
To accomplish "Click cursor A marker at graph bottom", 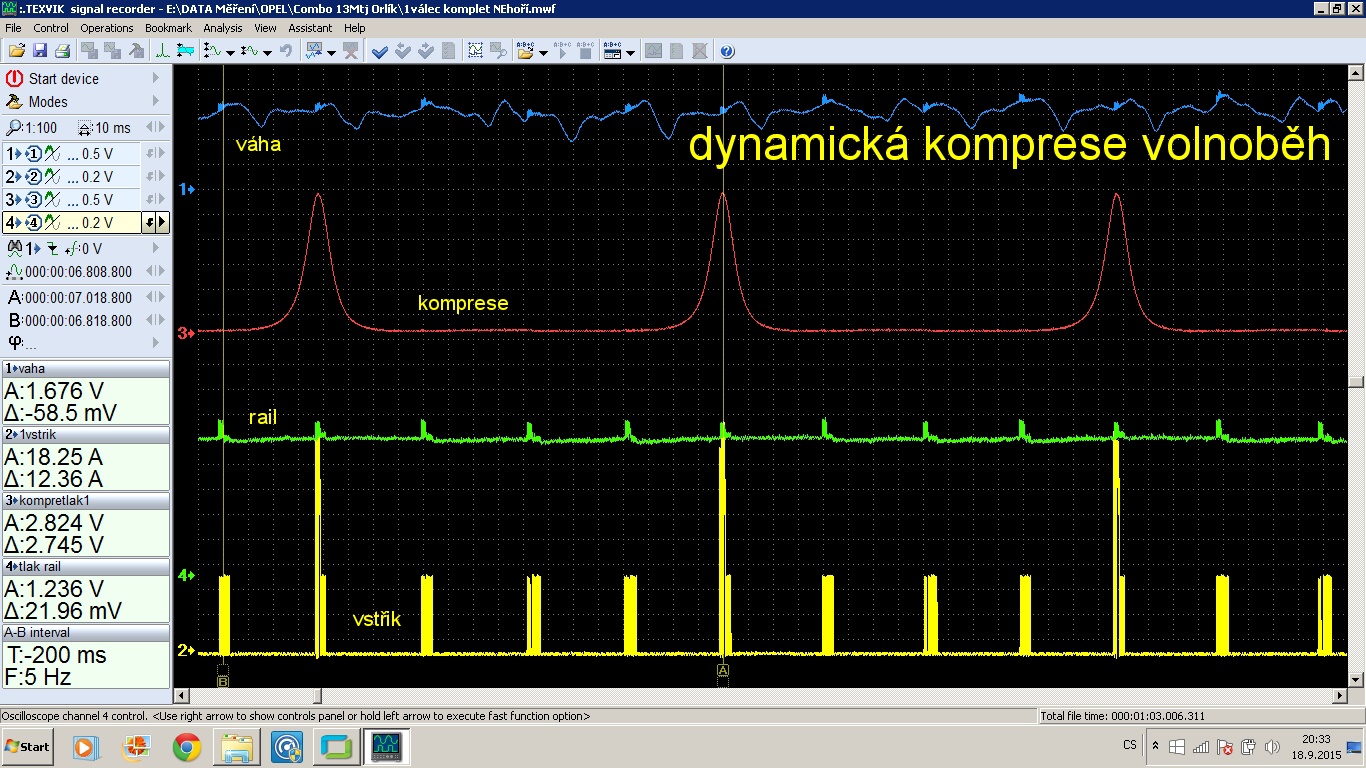I will (x=722, y=670).
